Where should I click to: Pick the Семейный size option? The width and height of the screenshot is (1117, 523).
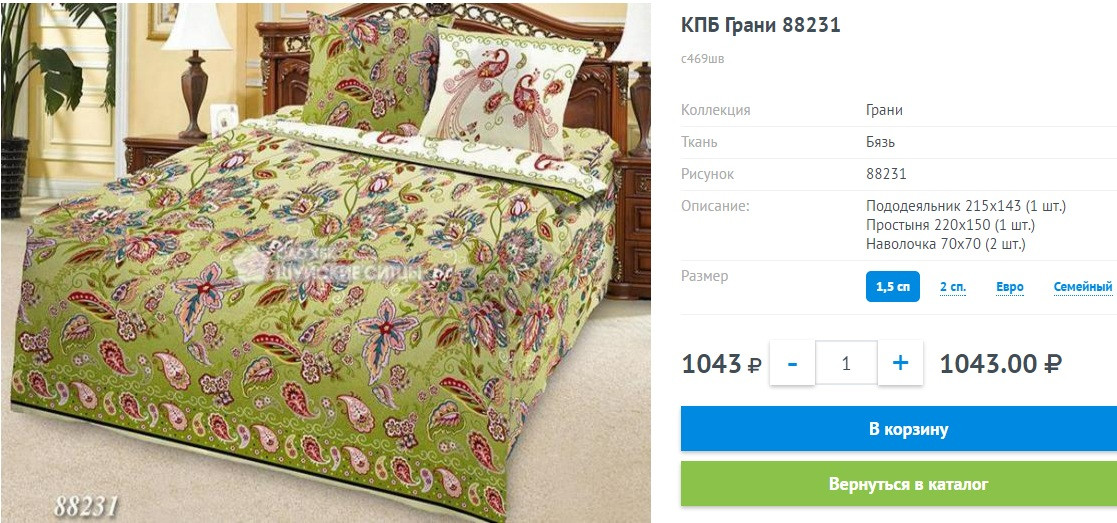(x=1083, y=287)
